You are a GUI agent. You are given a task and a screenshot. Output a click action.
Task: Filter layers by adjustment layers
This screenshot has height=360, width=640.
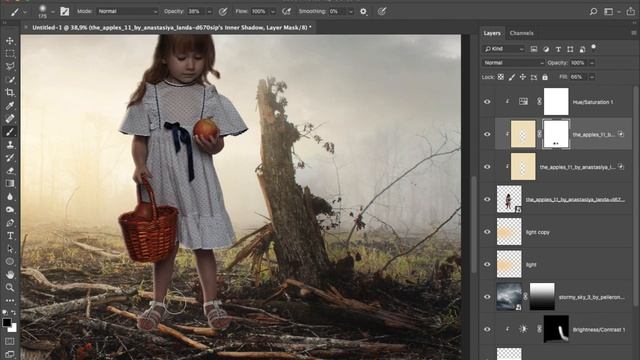[x=546, y=49]
